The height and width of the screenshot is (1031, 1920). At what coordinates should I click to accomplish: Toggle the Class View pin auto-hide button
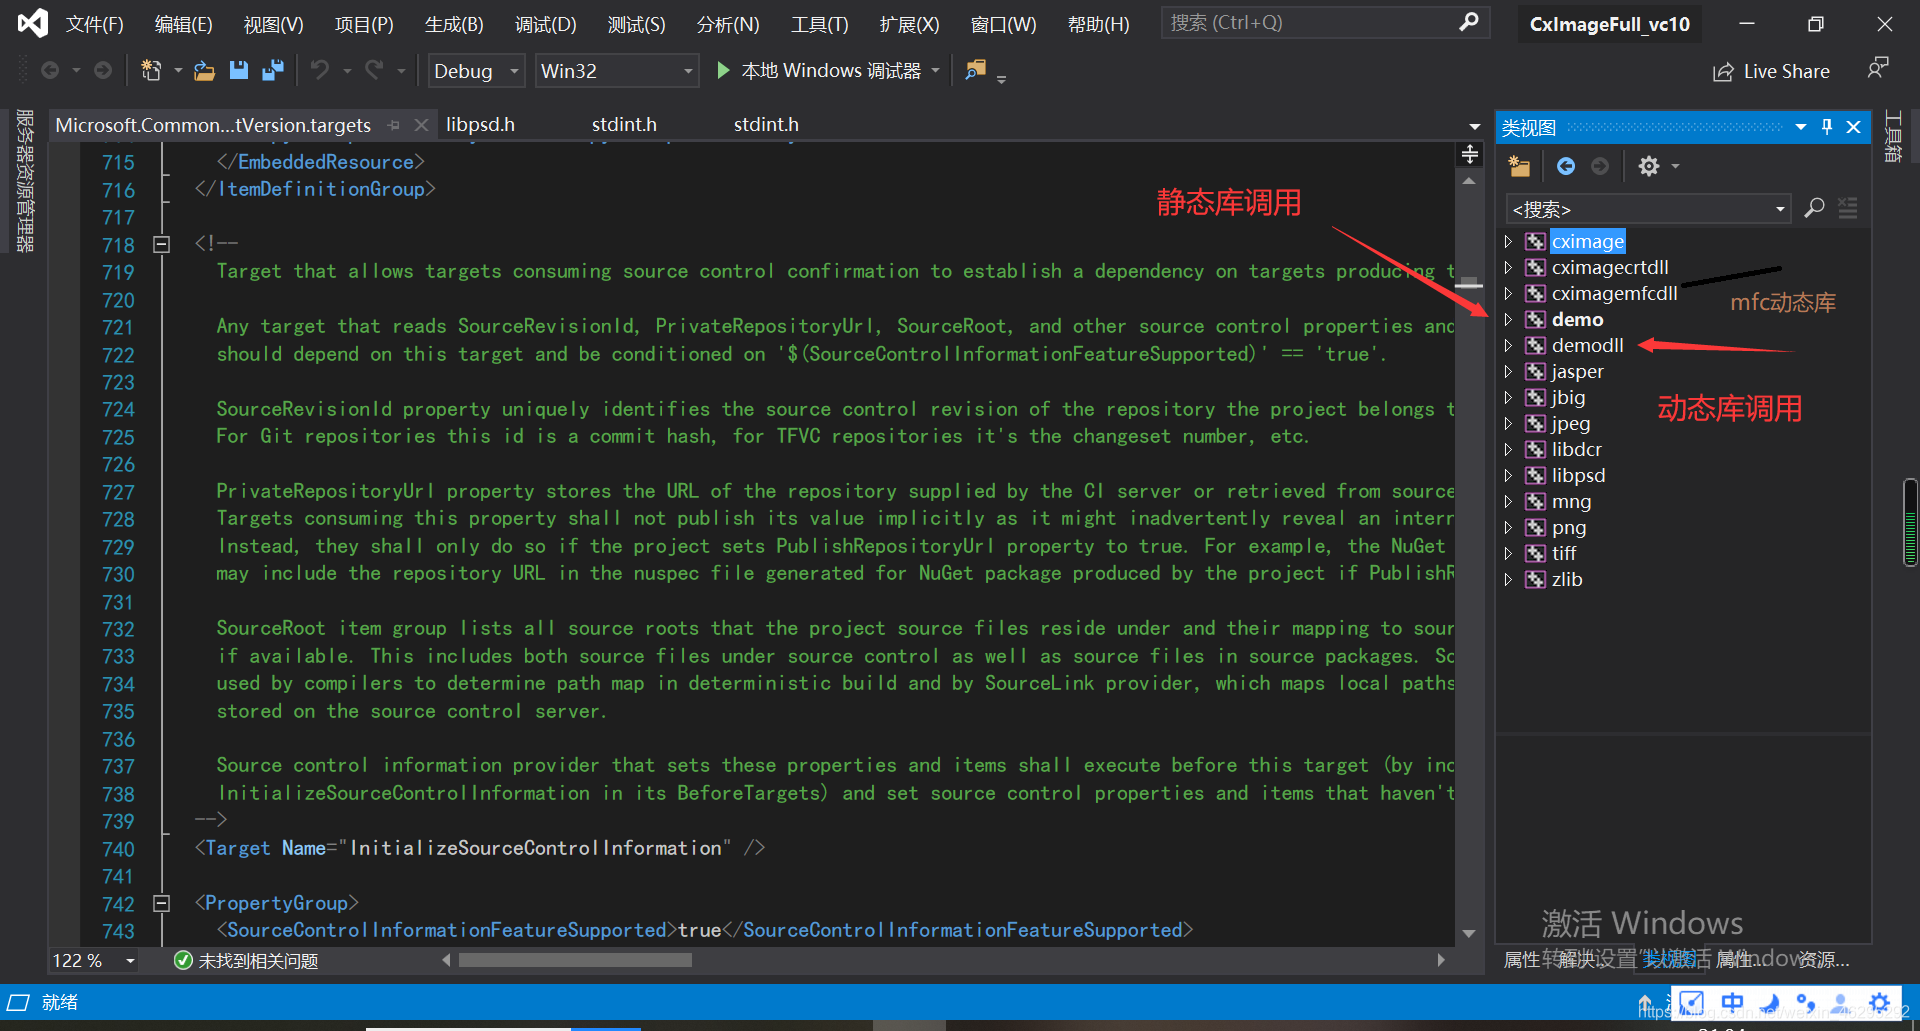1827,127
